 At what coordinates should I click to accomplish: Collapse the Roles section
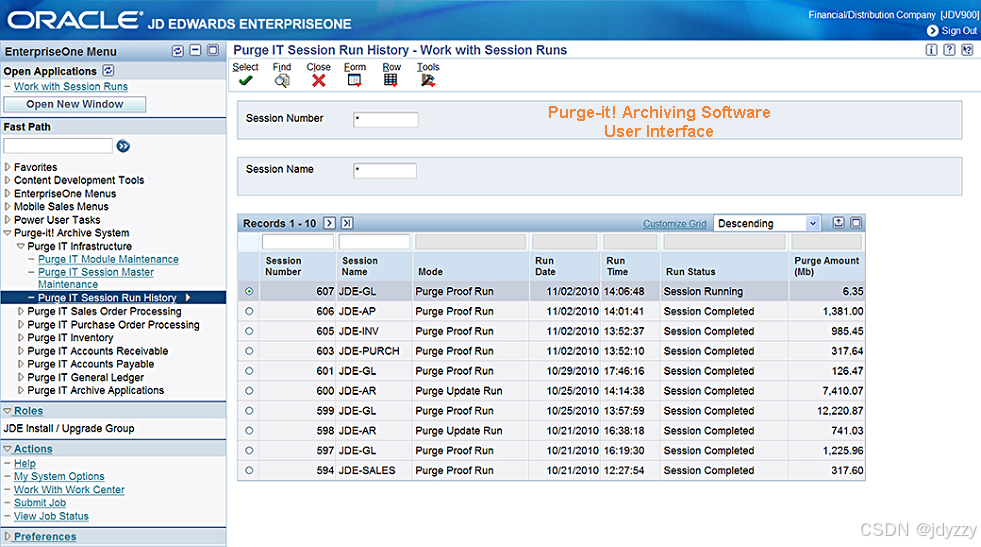(8, 411)
